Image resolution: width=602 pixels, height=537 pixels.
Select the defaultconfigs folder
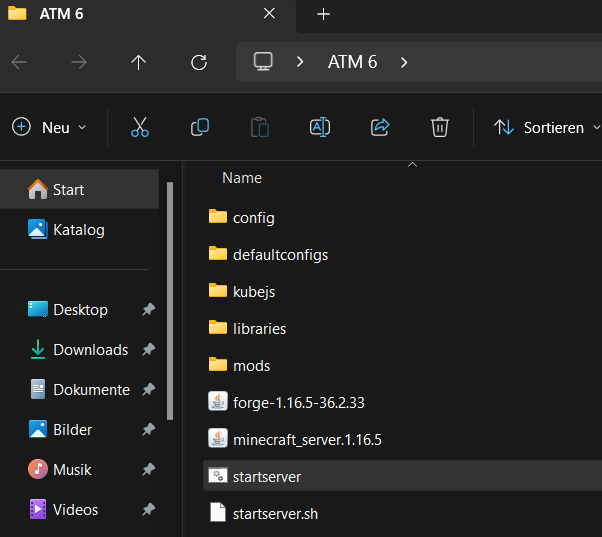pos(268,254)
